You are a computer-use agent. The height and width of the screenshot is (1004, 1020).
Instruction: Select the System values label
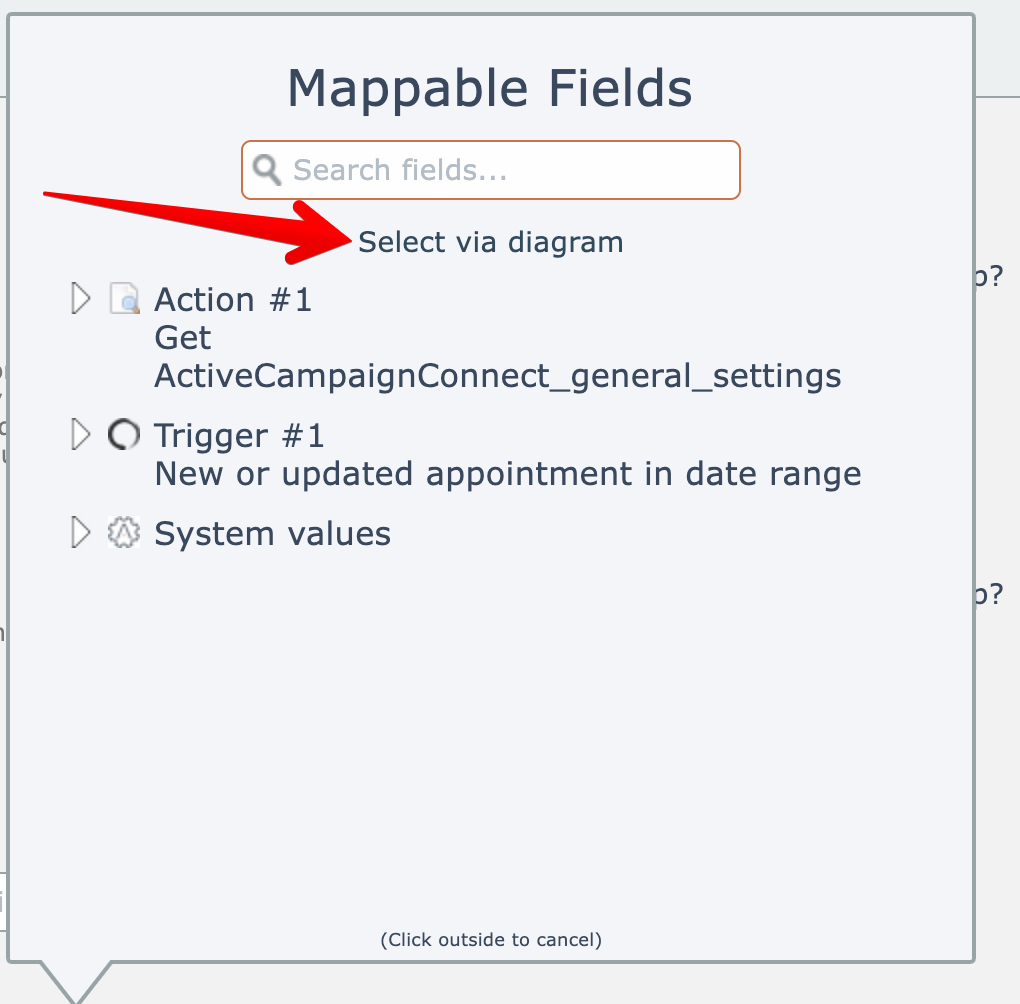pyautogui.click(x=272, y=534)
